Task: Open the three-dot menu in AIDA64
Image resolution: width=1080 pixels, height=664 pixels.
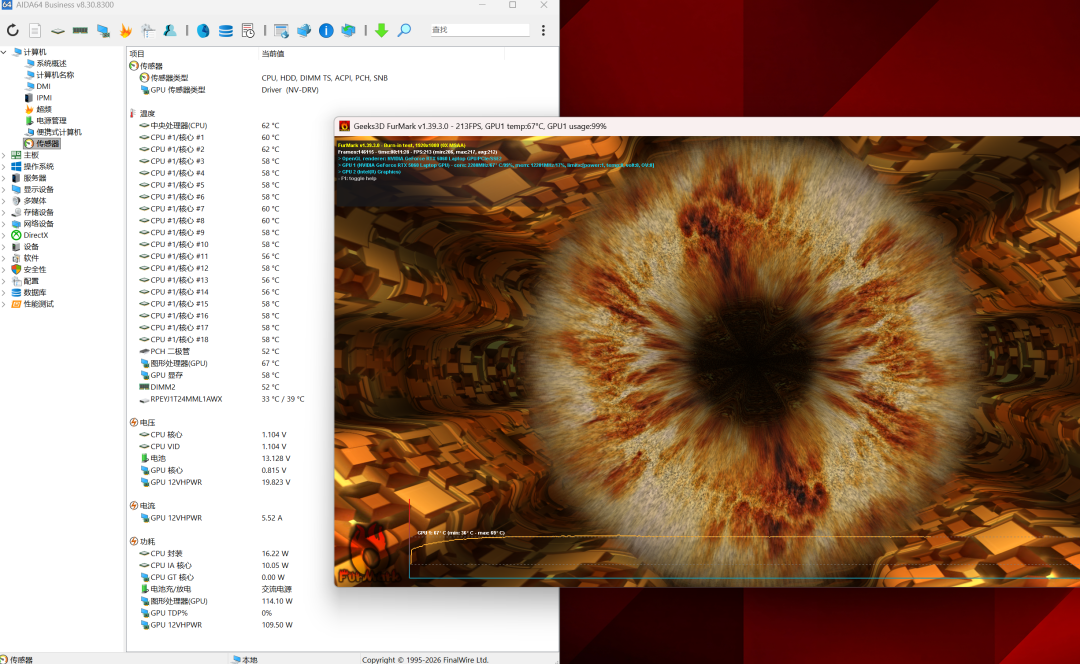Action: tap(543, 30)
